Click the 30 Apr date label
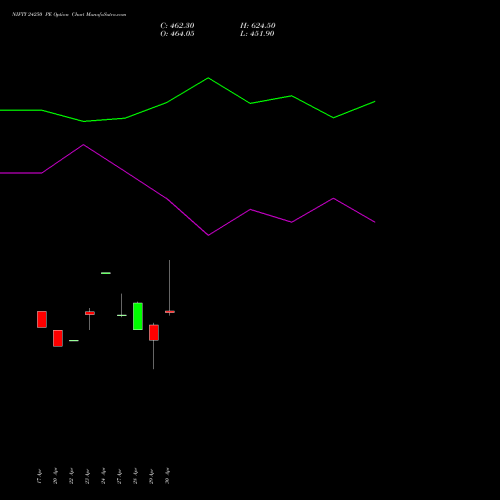The height and width of the screenshot is (500, 500). 167,476
